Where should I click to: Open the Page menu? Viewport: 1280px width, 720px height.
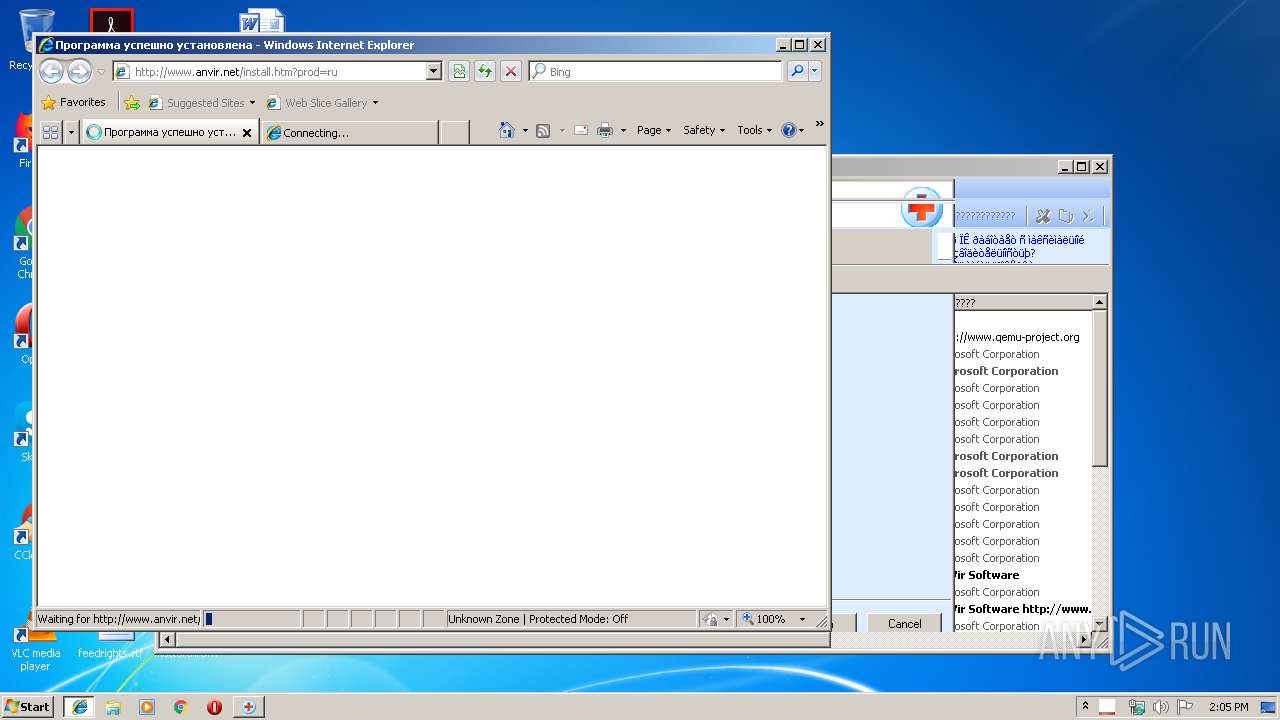coord(654,130)
